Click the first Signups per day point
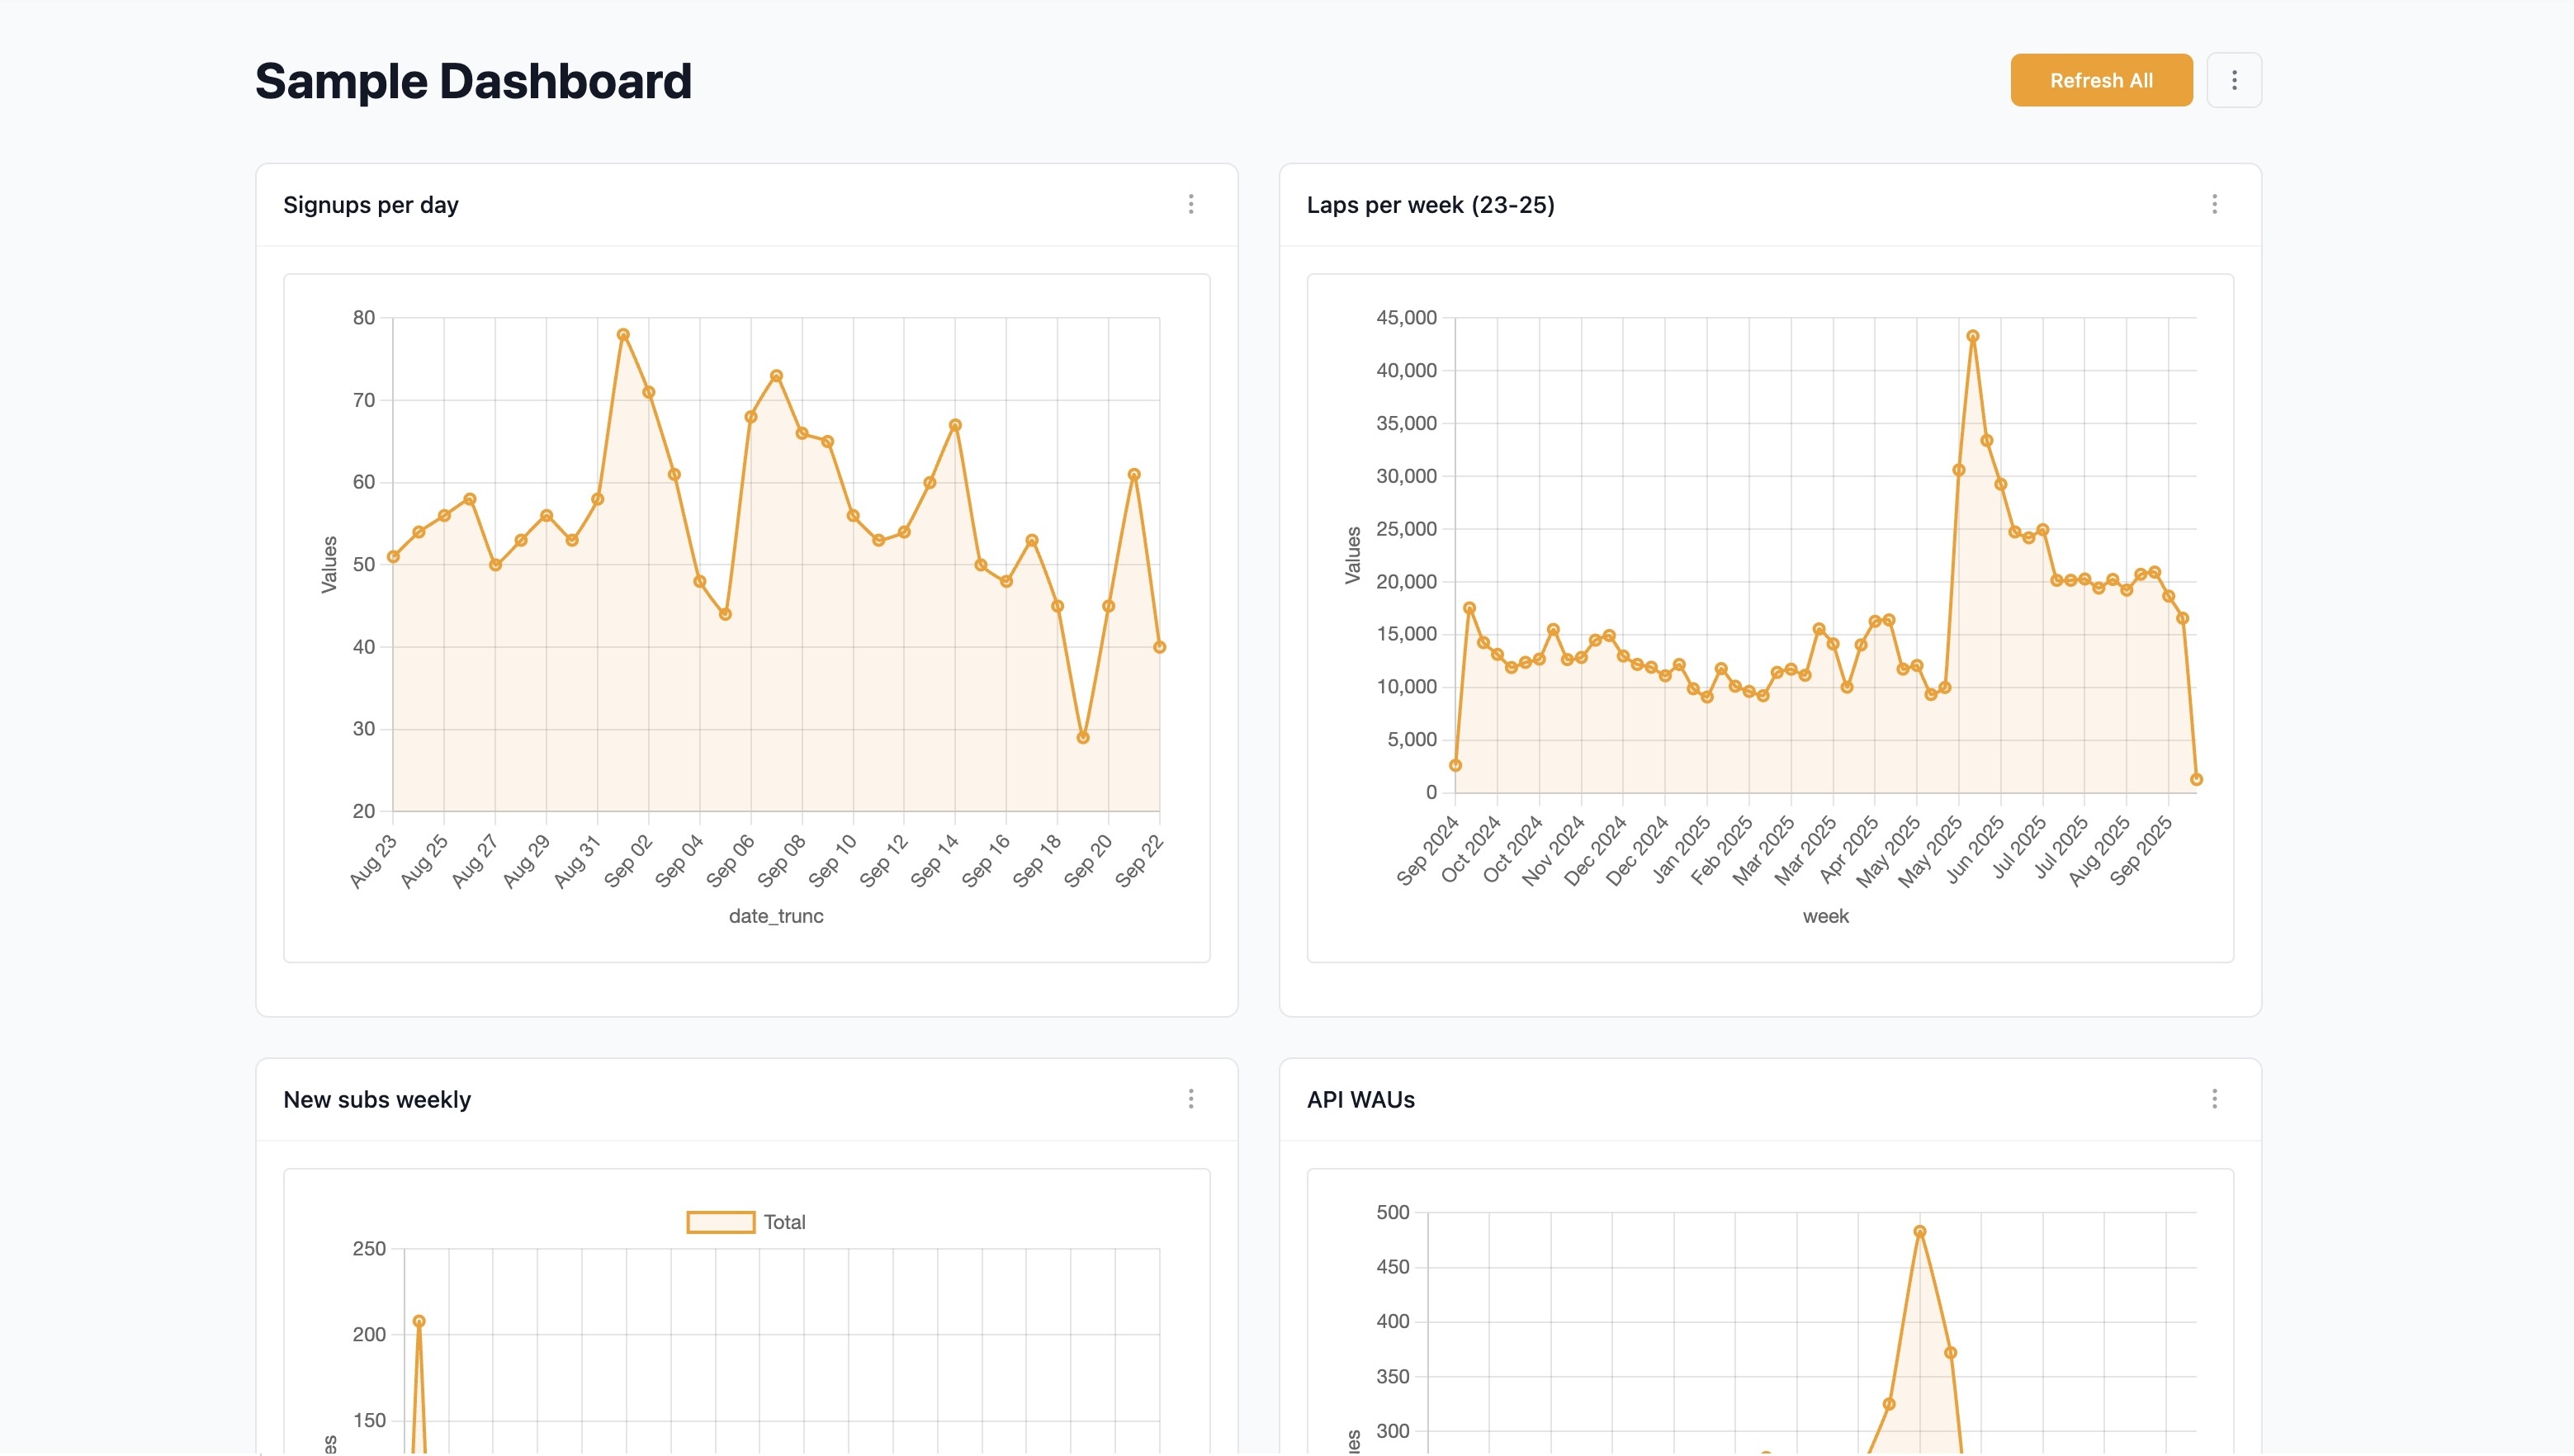 coord(393,556)
